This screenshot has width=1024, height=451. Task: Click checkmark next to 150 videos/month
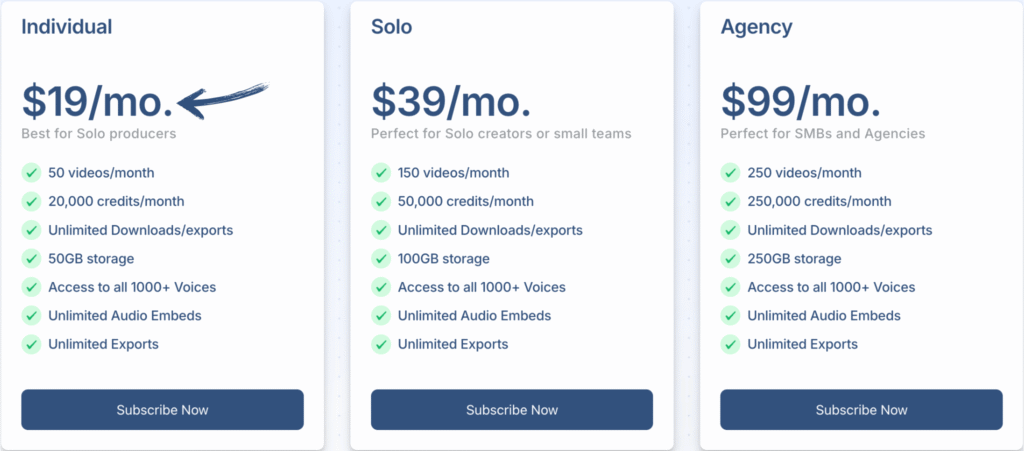click(x=381, y=173)
